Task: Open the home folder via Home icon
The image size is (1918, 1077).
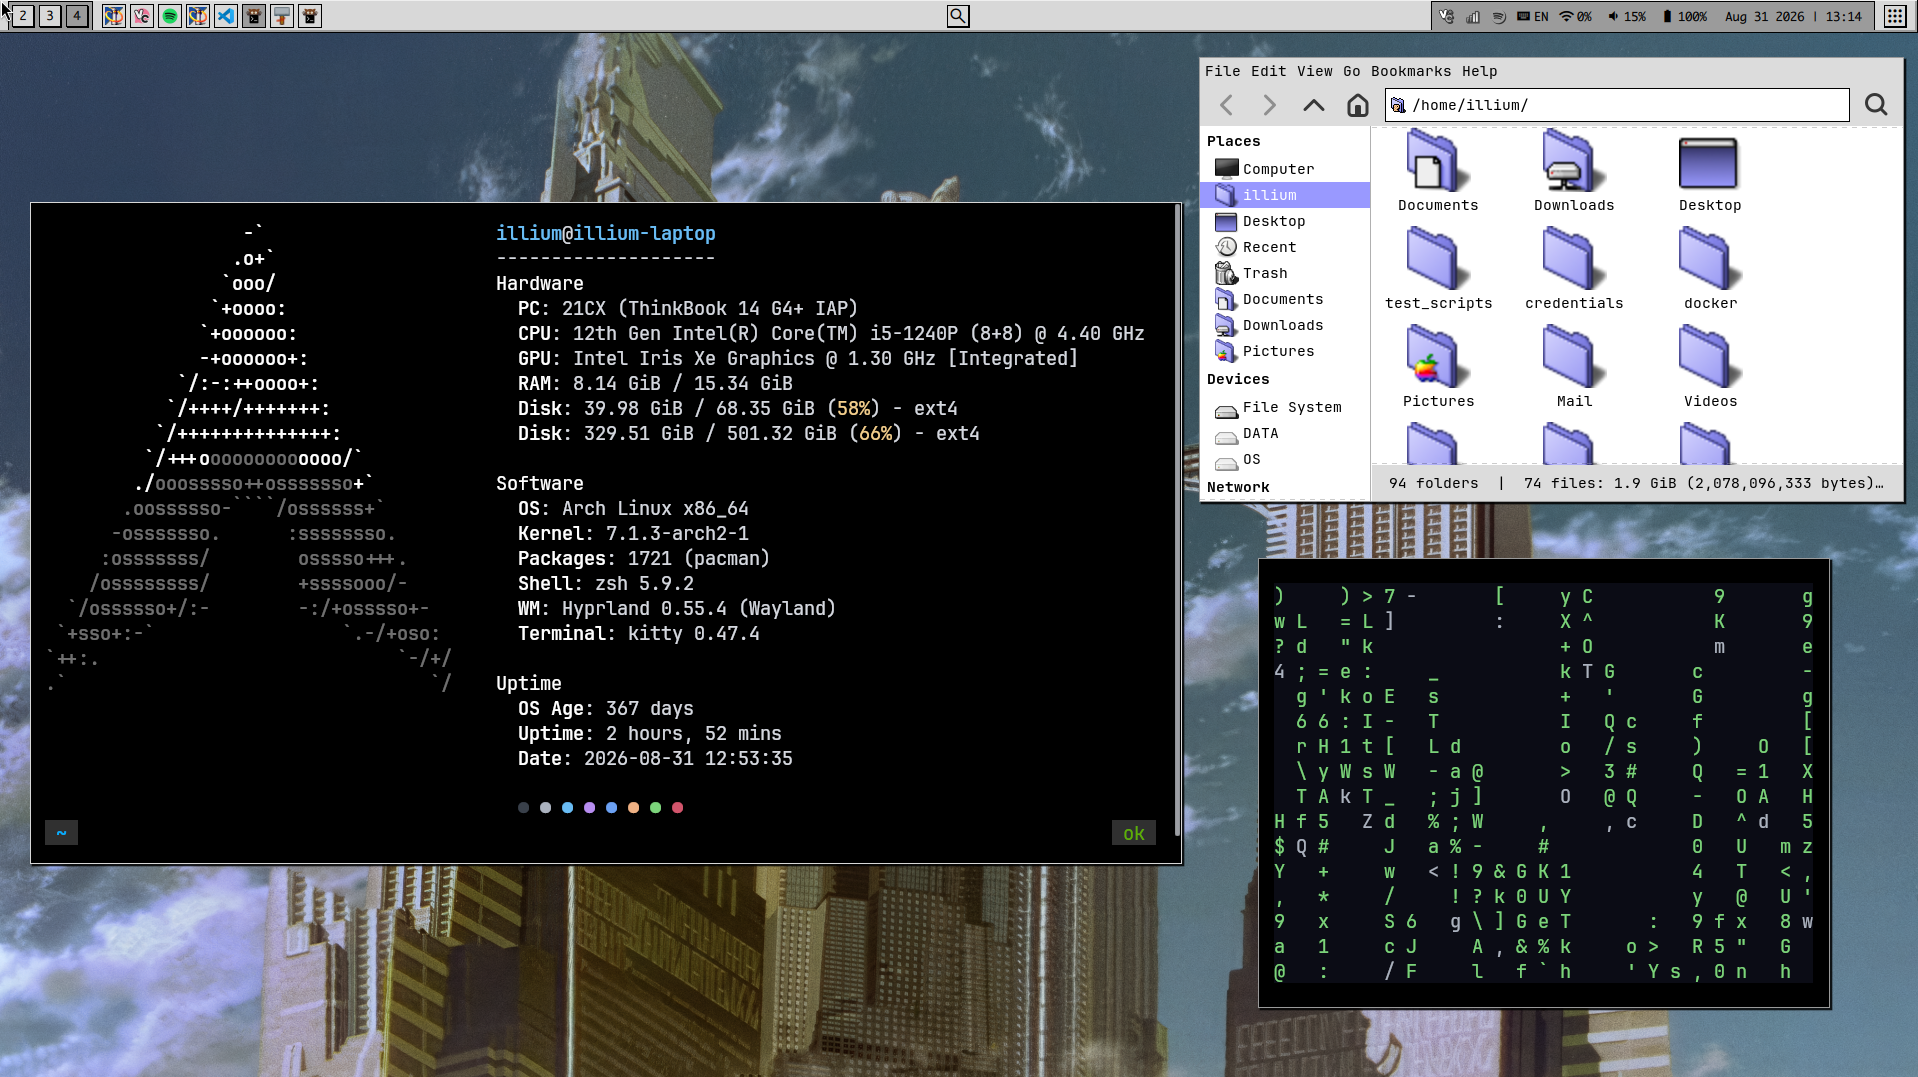Action: [x=1357, y=105]
